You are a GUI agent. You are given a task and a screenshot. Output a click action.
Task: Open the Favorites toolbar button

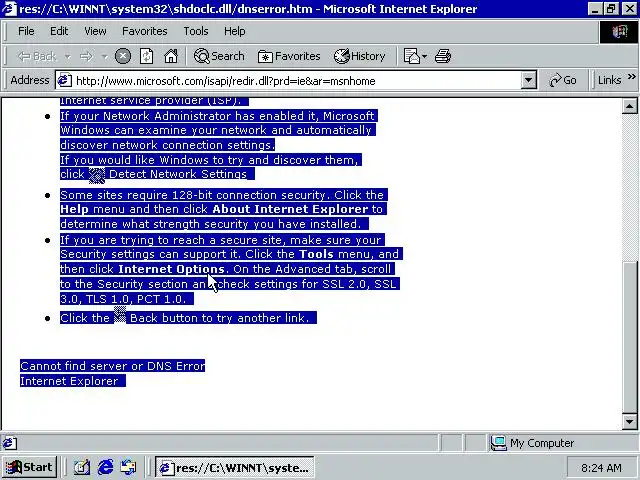coord(289,56)
